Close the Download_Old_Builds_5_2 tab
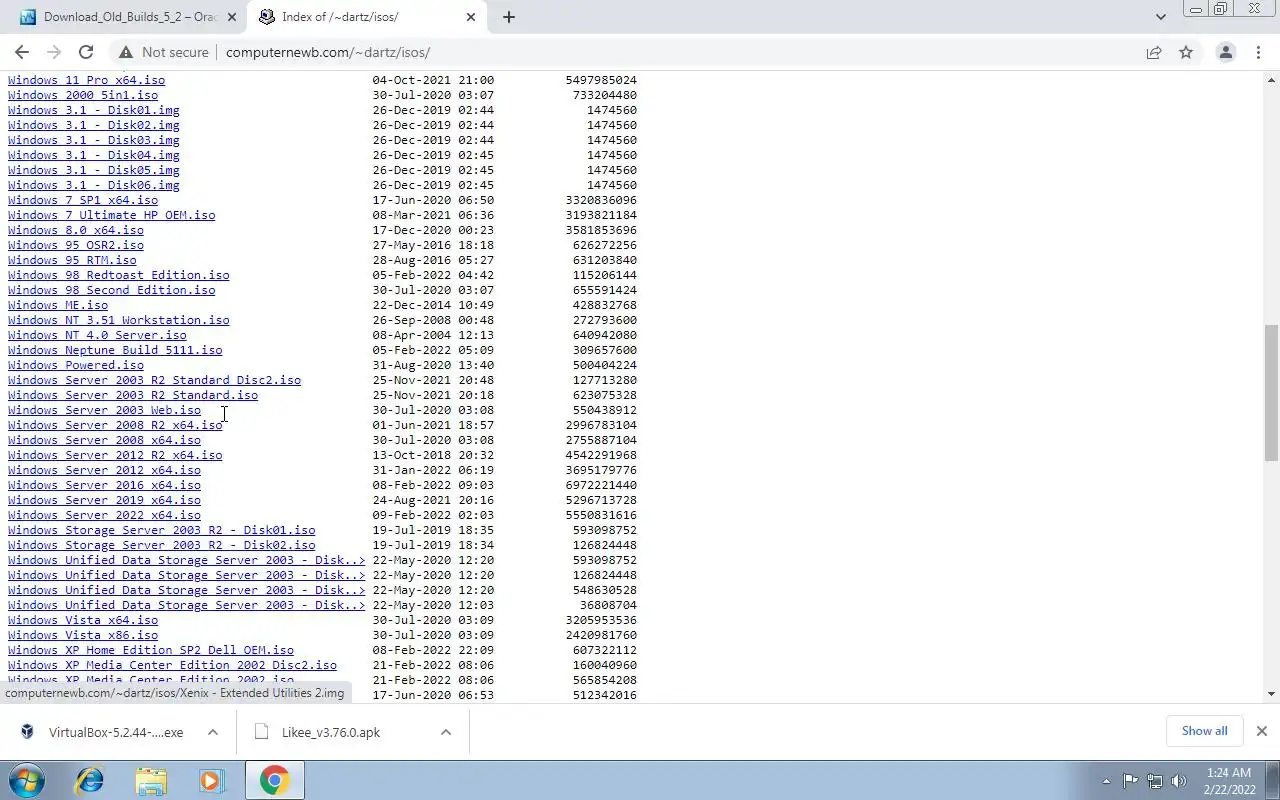The height and width of the screenshot is (800, 1280). pyautogui.click(x=232, y=17)
